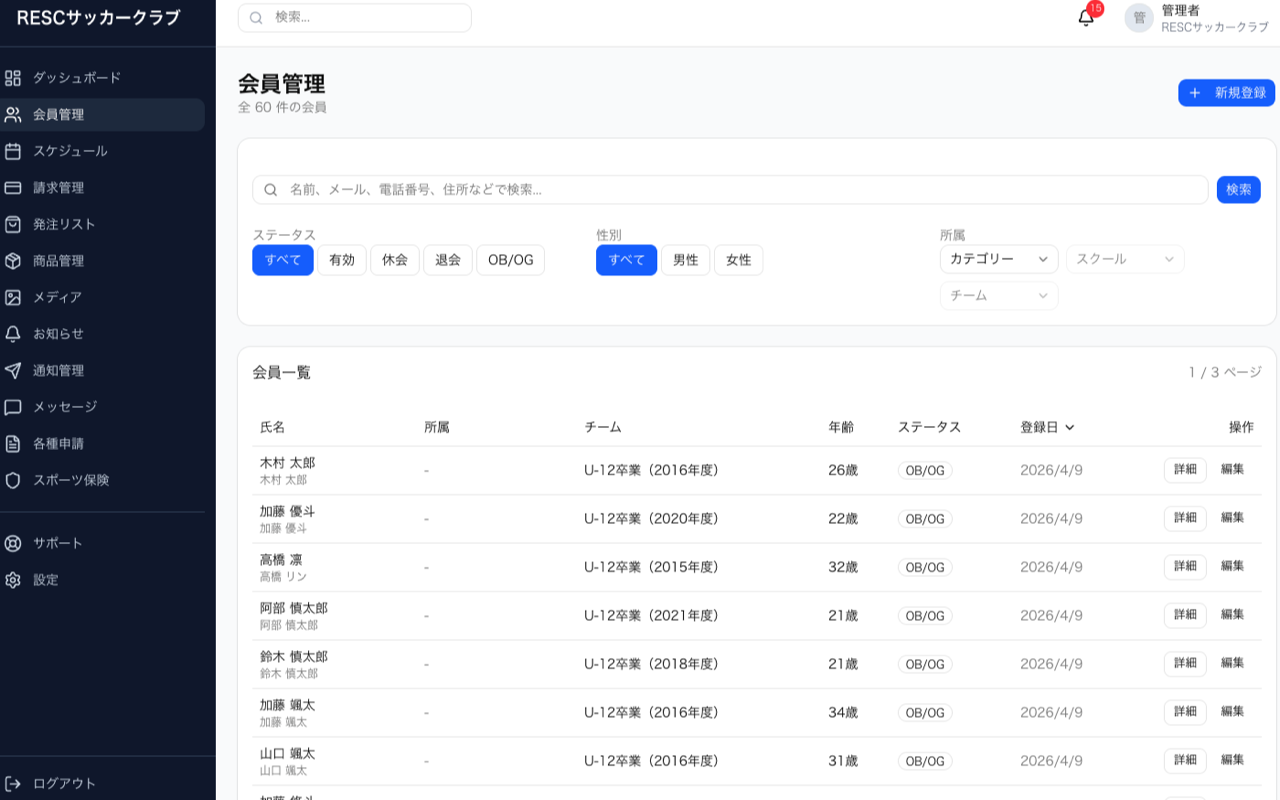Screen dimensions: 1280x800
Task: Click the 管 user avatar in header
Action: 1139,17
